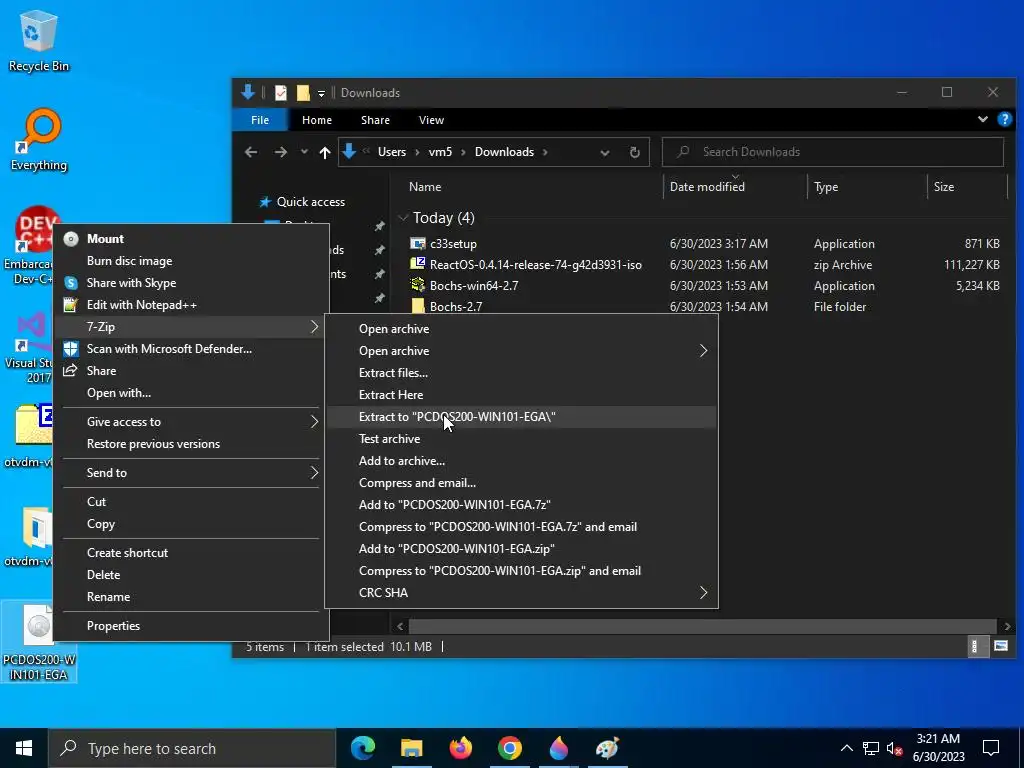The image size is (1024, 768).
Task: Expand the CRC SHA submenu
Action: (x=521, y=593)
